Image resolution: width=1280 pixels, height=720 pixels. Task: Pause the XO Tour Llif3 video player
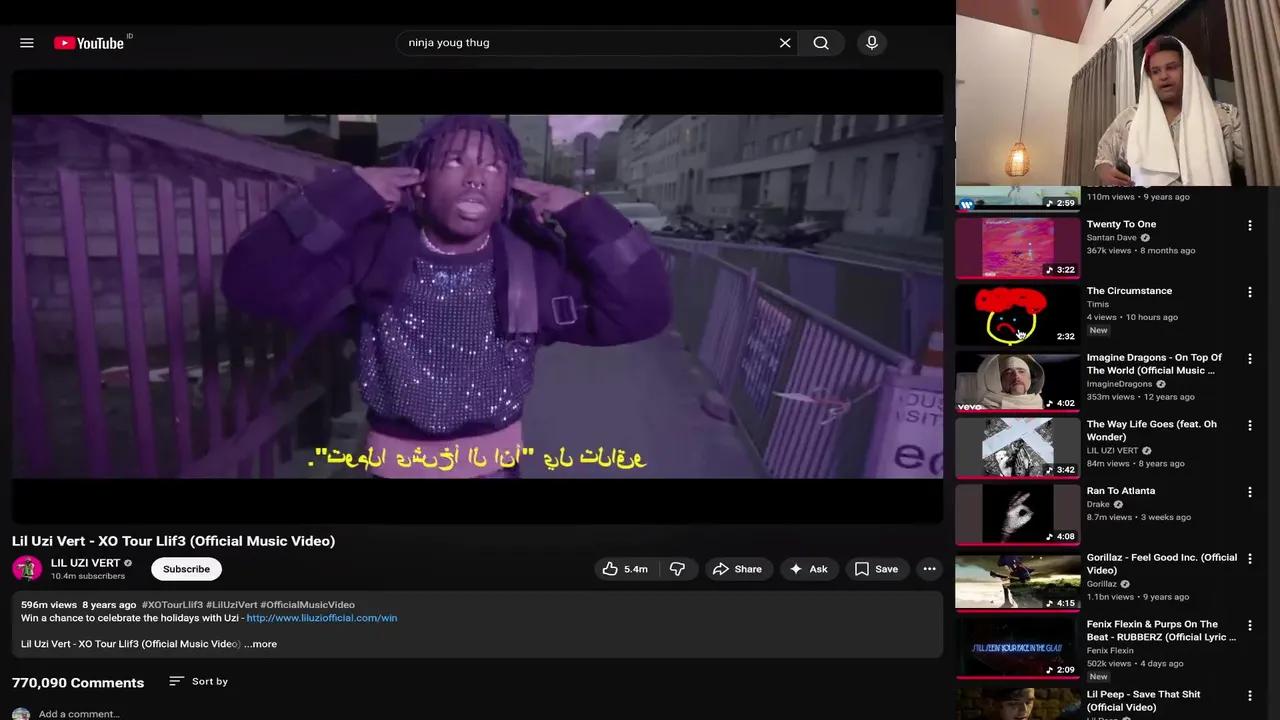pyautogui.click(x=477, y=296)
